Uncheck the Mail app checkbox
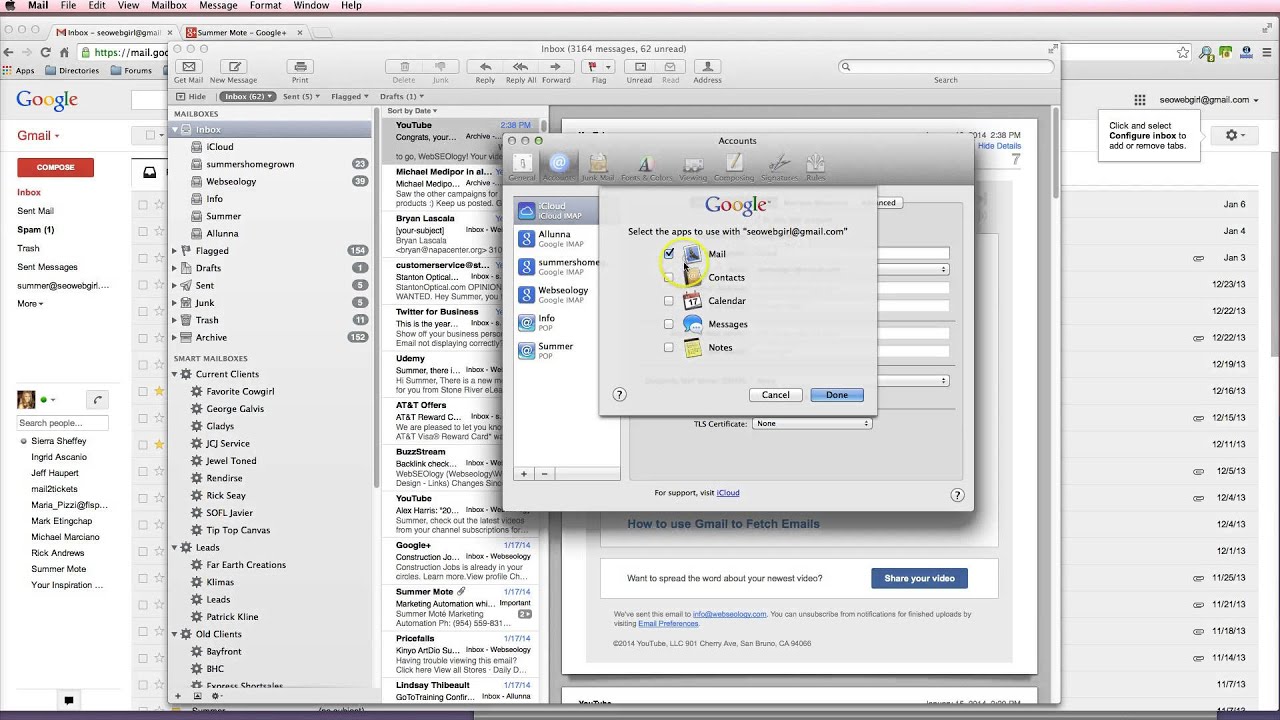The image size is (1280, 720). click(x=669, y=254)
